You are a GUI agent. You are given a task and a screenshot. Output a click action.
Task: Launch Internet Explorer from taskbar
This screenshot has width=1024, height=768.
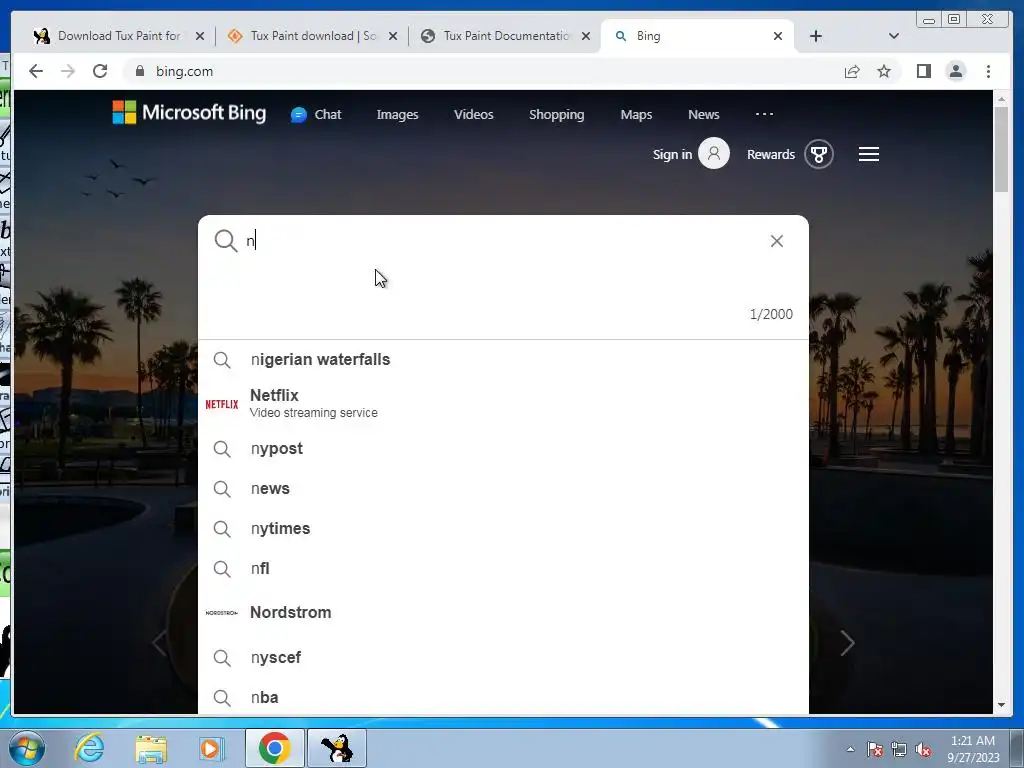click(x=89, y=748)
